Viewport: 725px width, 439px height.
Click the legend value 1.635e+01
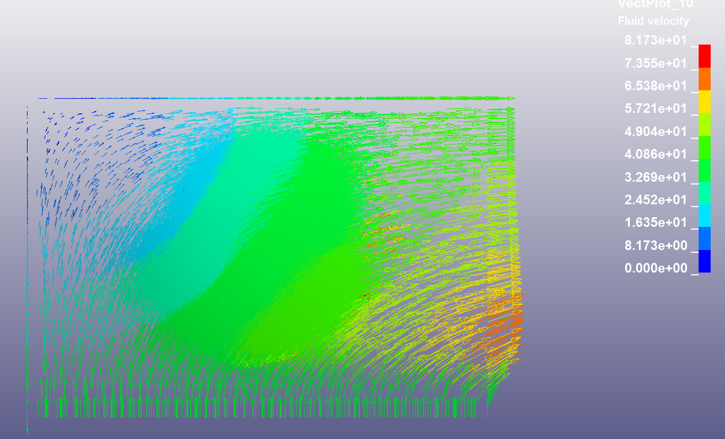click(x=655, y=223)
